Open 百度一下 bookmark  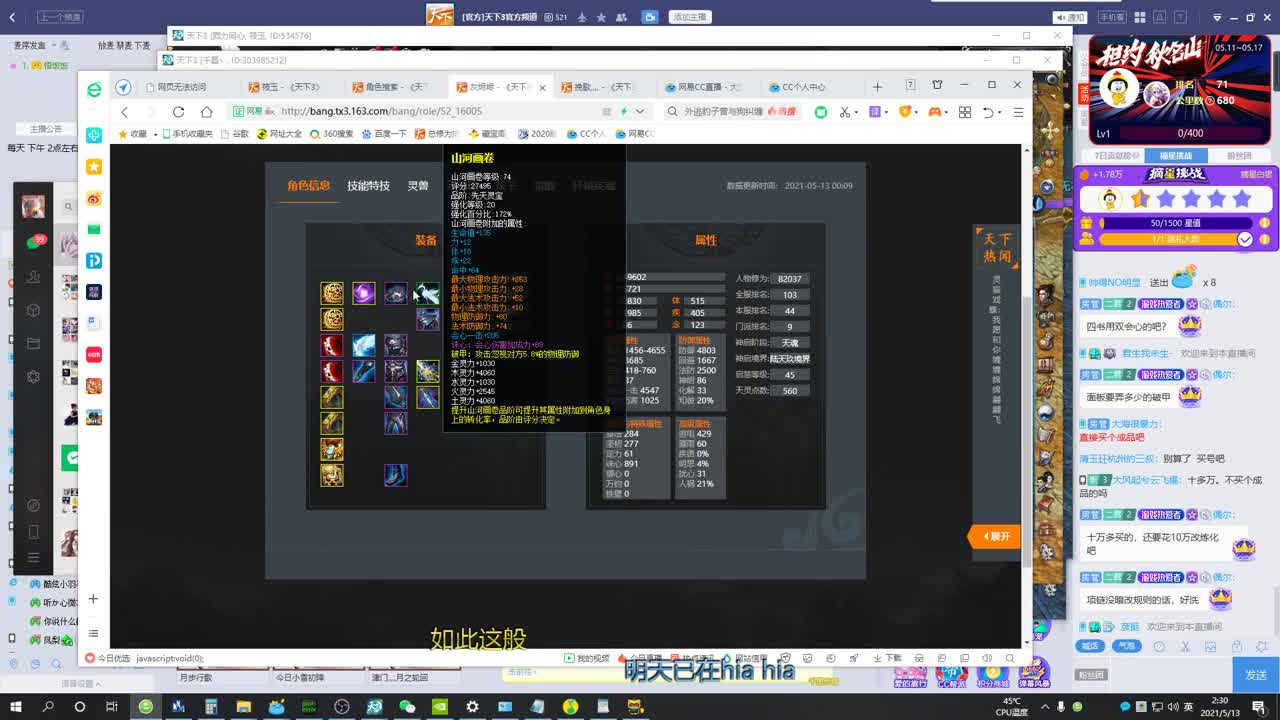coord(385,134)
